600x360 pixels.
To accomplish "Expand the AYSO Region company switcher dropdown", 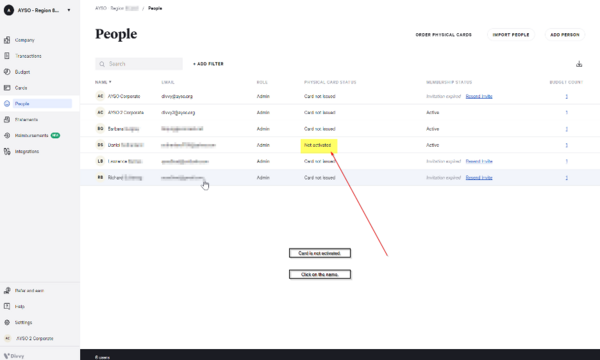I will 69,10.
